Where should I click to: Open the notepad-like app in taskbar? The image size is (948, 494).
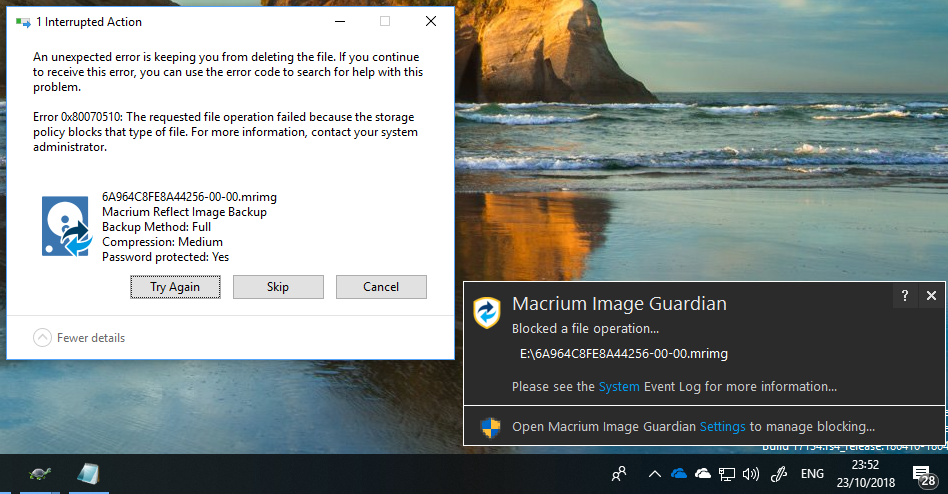click(88, 474)
